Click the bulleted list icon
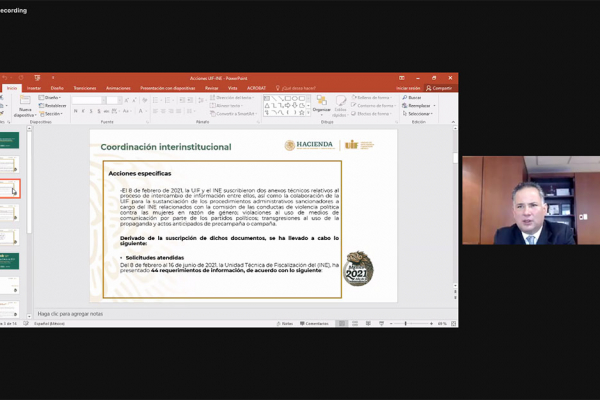The width and height of the screenshot is (600, 400). (155, 100)
